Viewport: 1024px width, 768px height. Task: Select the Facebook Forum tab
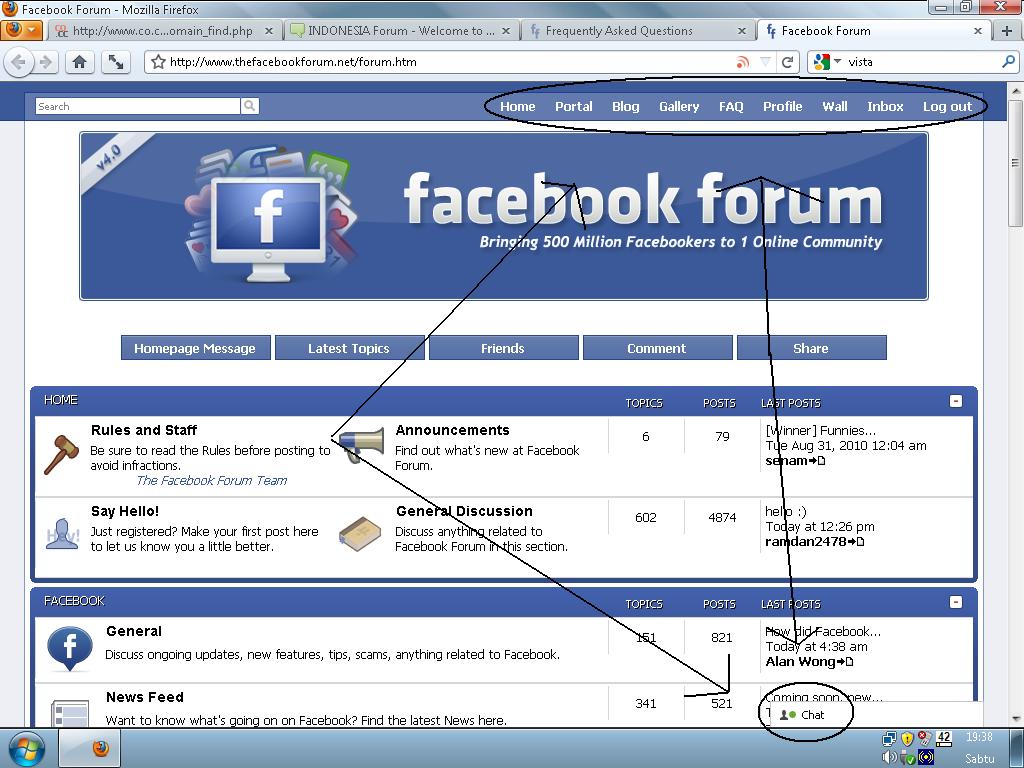tap(874, 31)
